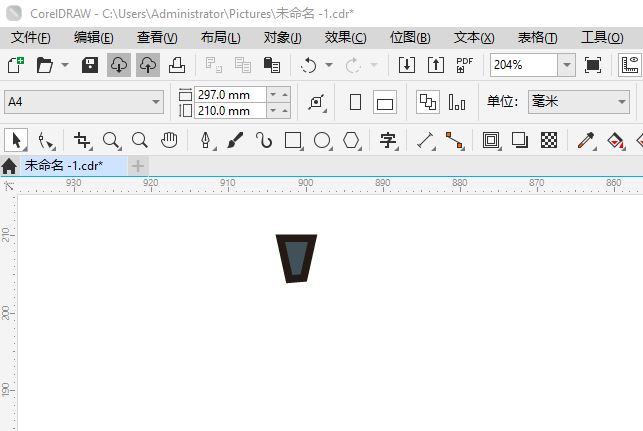This screenshot has width=643, height=431.
Task: Select the Interactive Fill bucket tool
Action: [616, 140]
